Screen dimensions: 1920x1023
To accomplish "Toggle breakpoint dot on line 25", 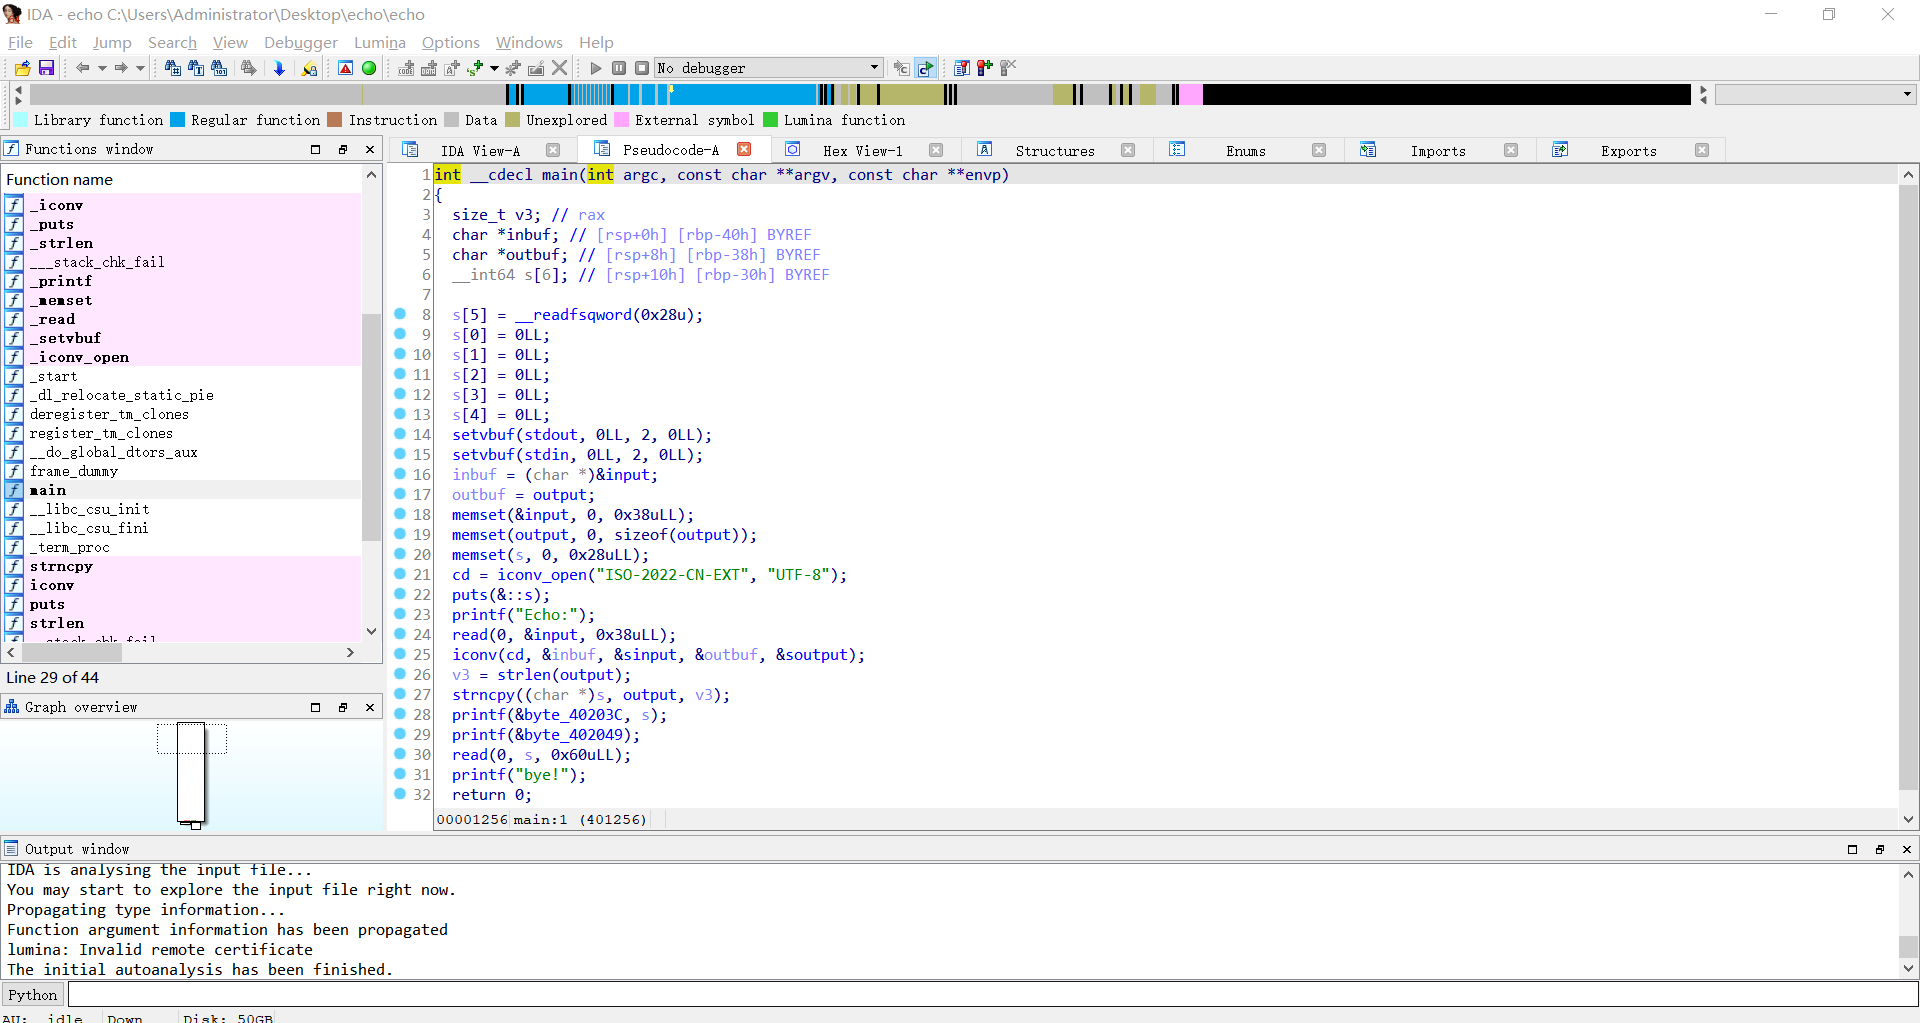I will click(400, 654).
